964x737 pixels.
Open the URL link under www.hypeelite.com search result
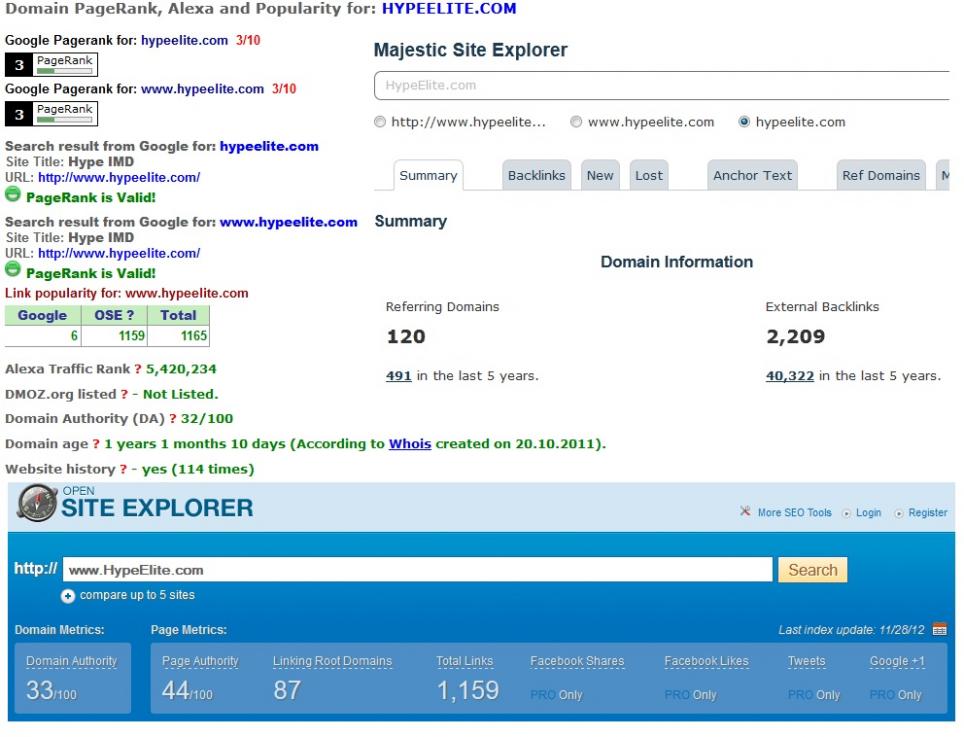(x=119, y=253)
